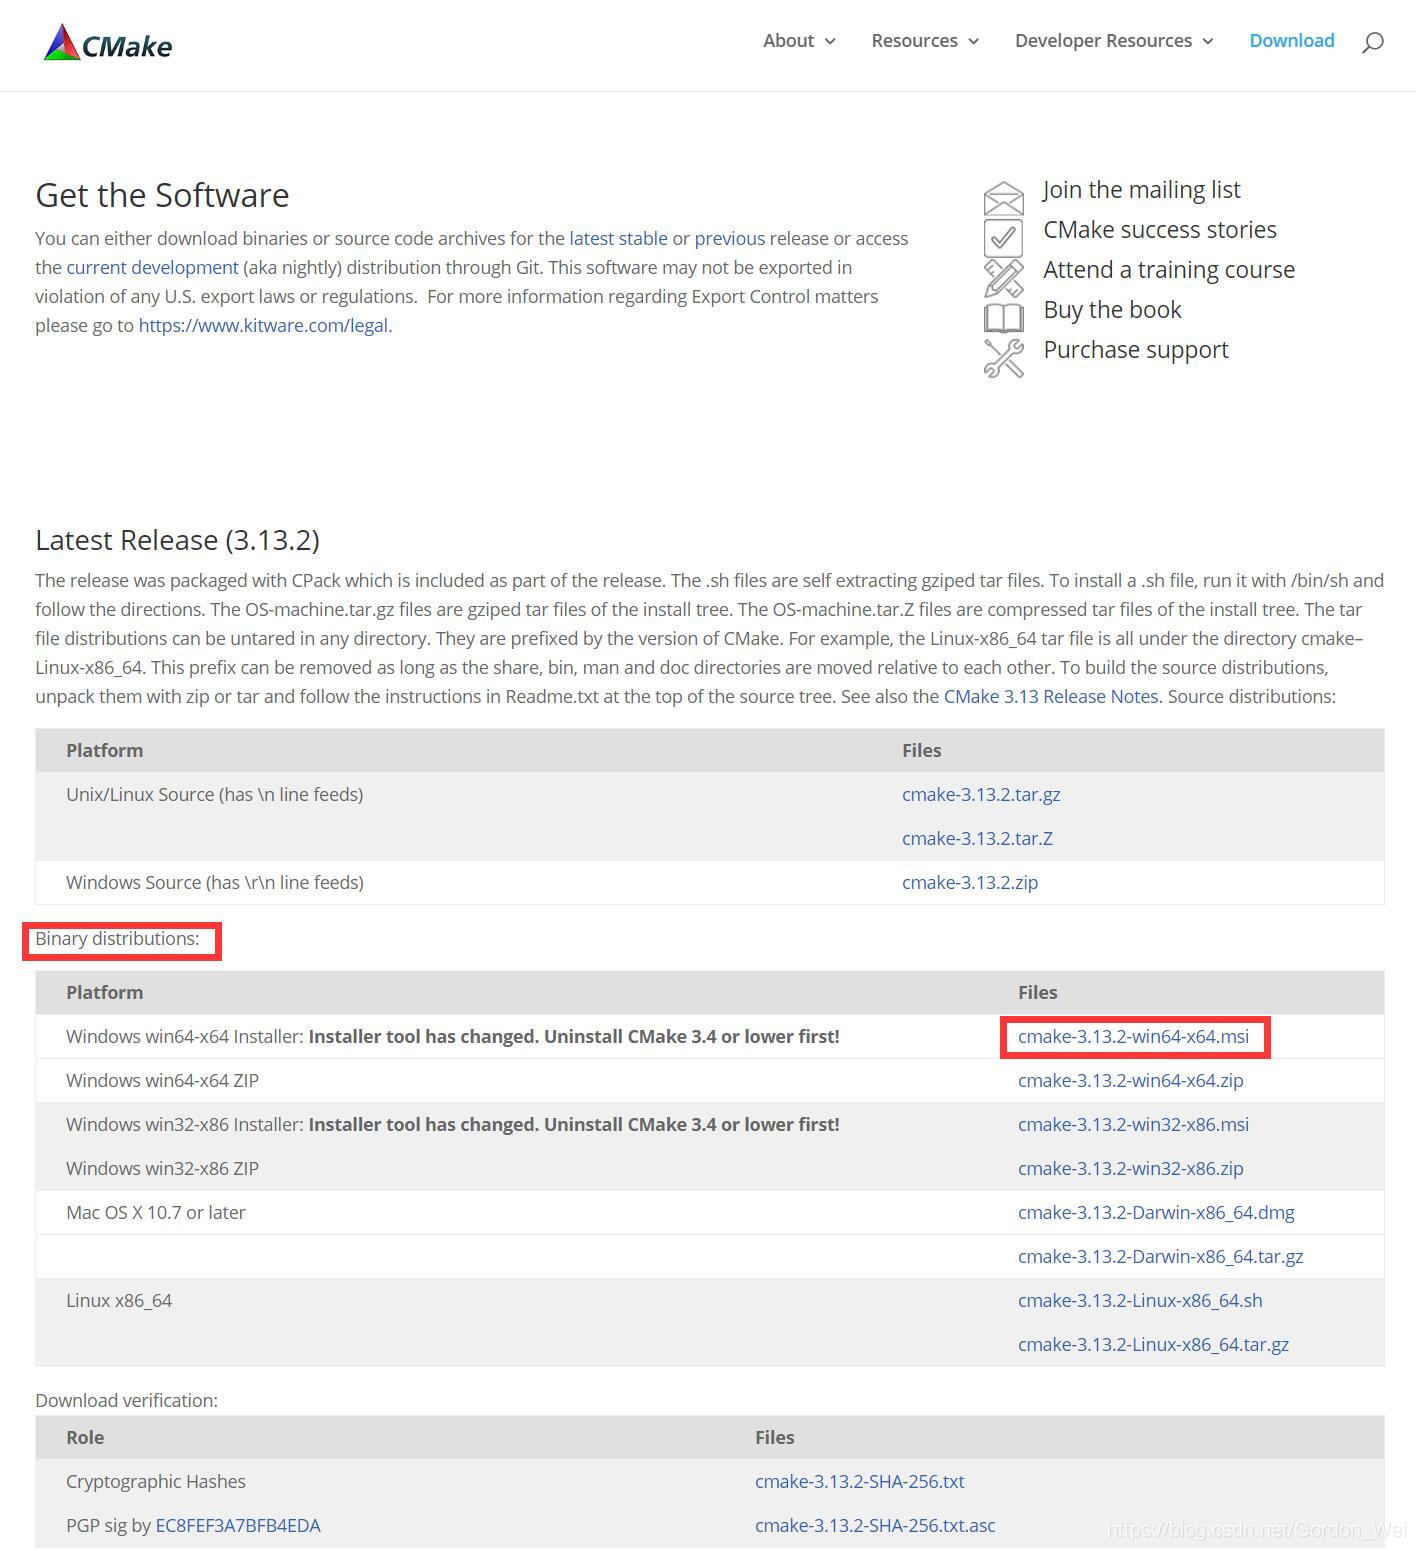
Task: Download cmake-3.13.2.tar.gz source
Action: point(981,795)
